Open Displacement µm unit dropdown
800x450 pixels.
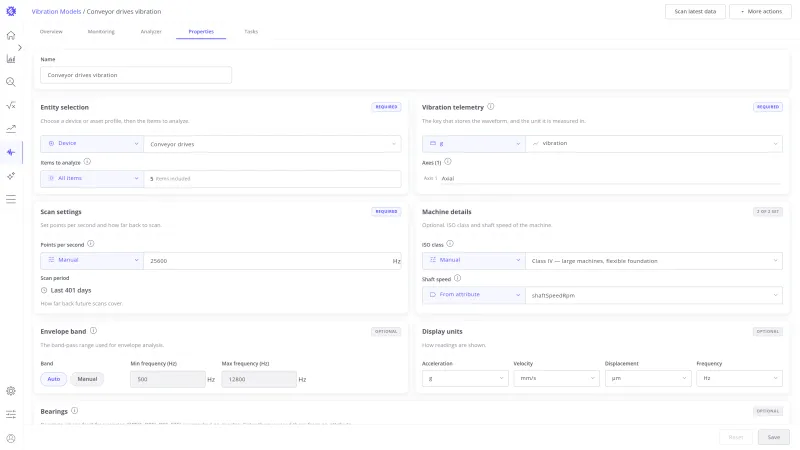pos(648,378)
